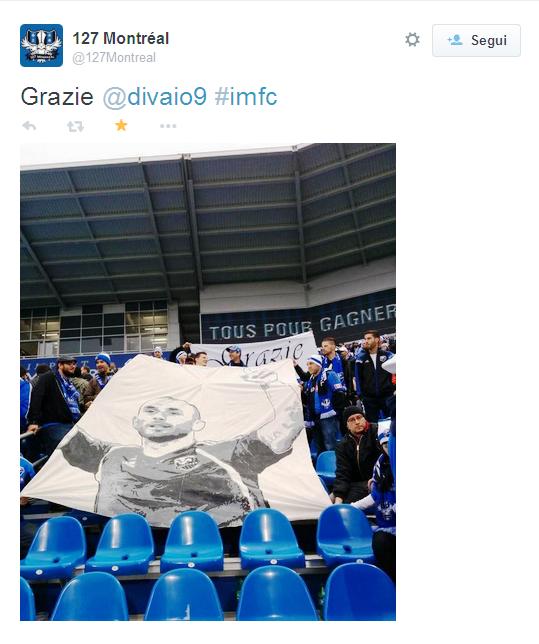
Task: Click the man in black jacket in the photo
Action: tap(356, 454)
